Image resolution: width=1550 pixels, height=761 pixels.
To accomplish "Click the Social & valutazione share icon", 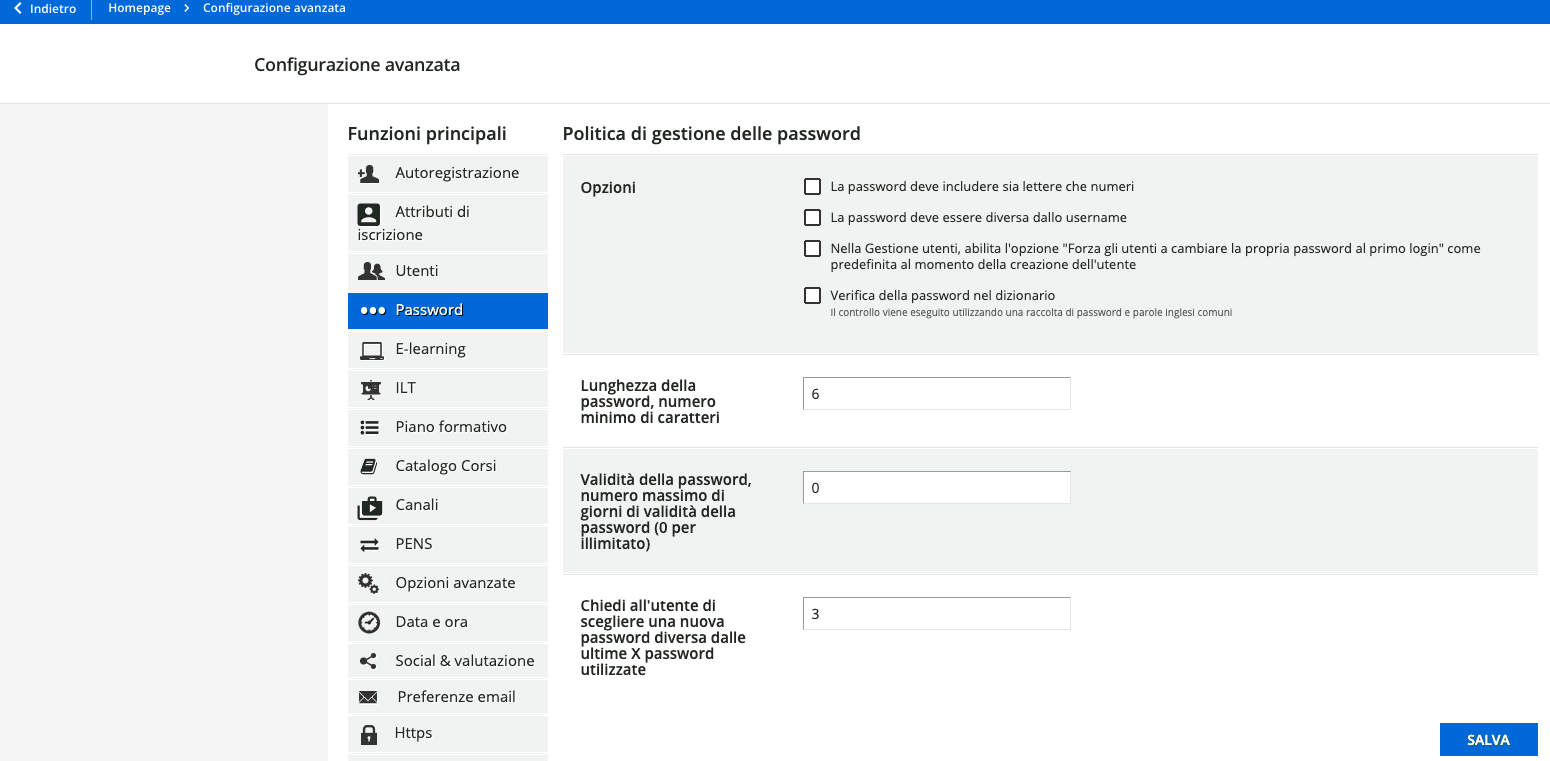I will pos(368,660).
